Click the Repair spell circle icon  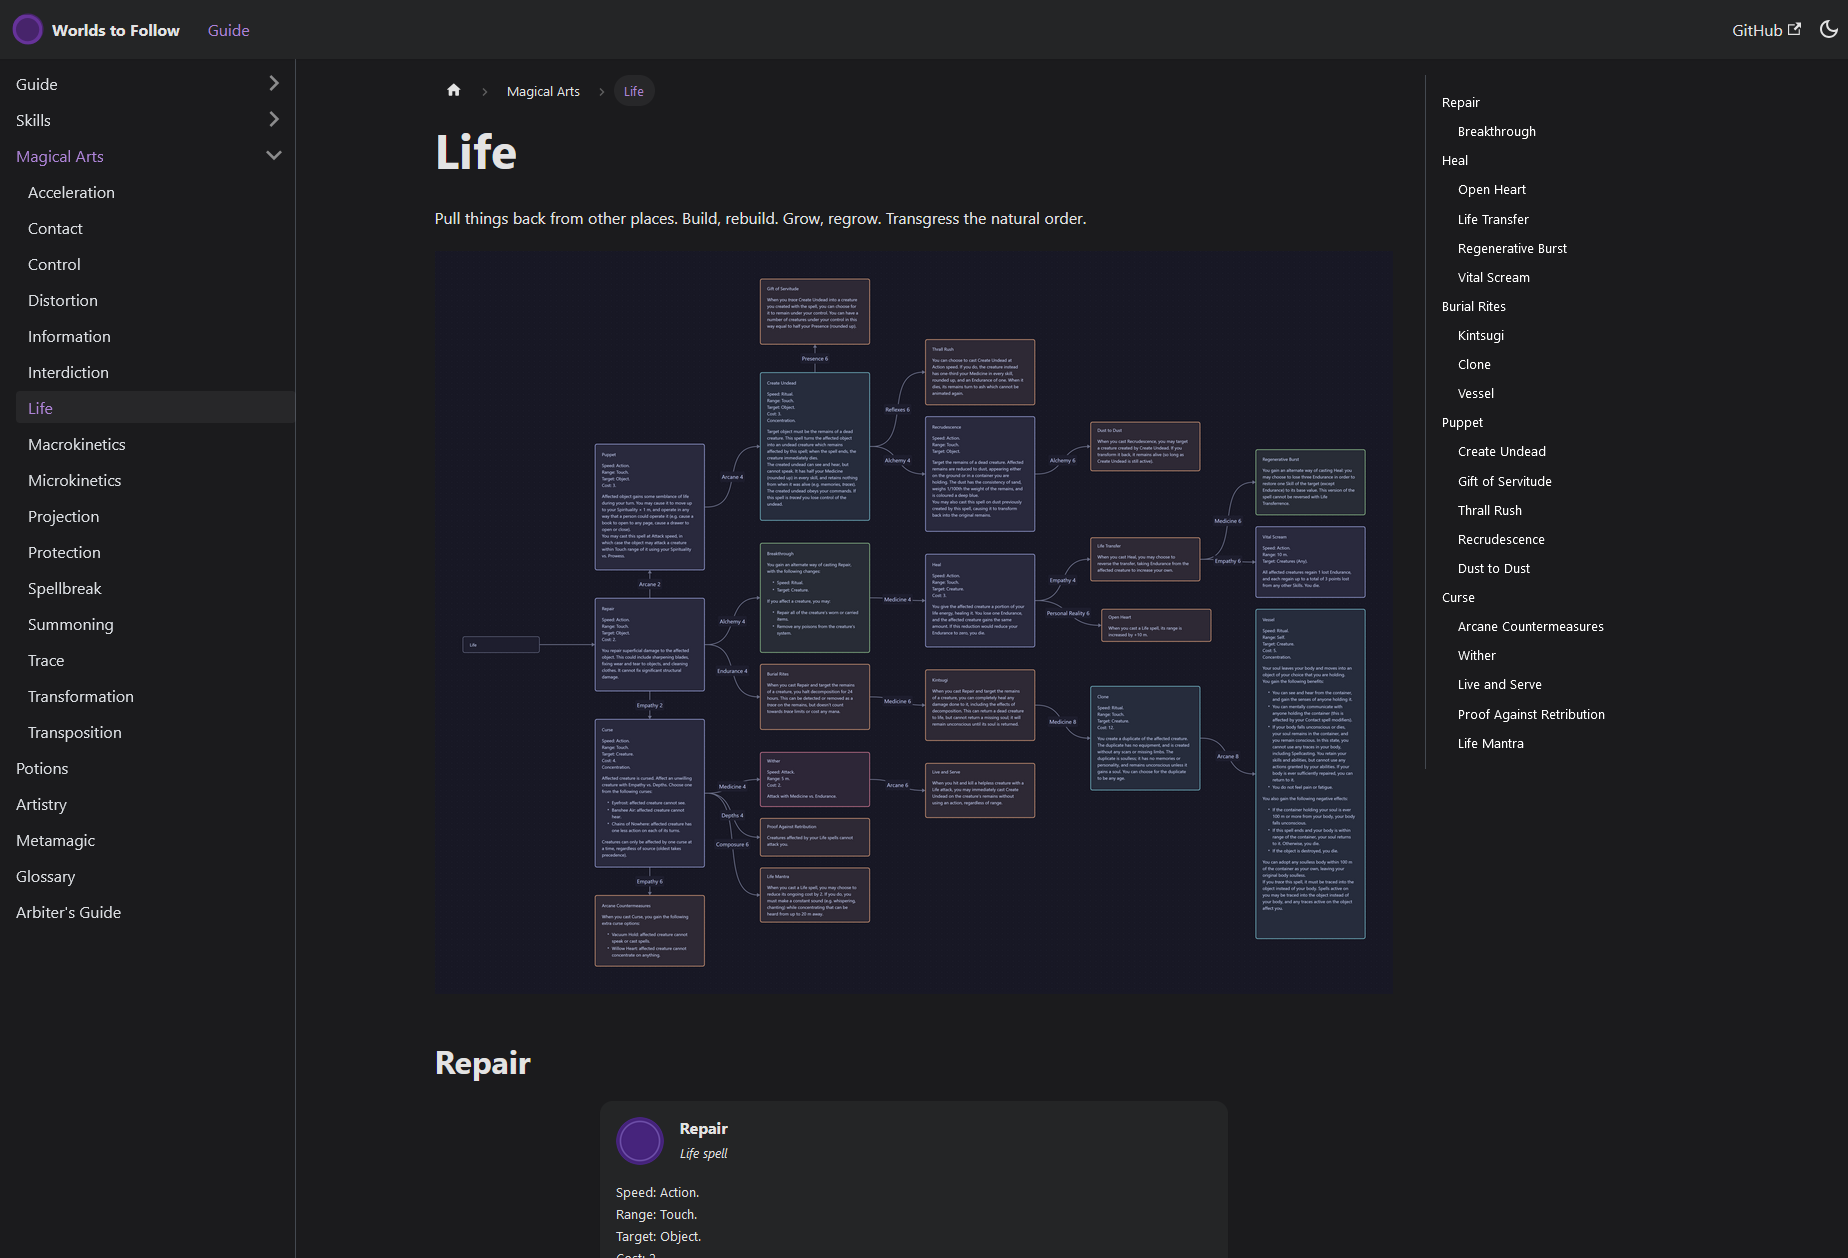point(639,1140)
